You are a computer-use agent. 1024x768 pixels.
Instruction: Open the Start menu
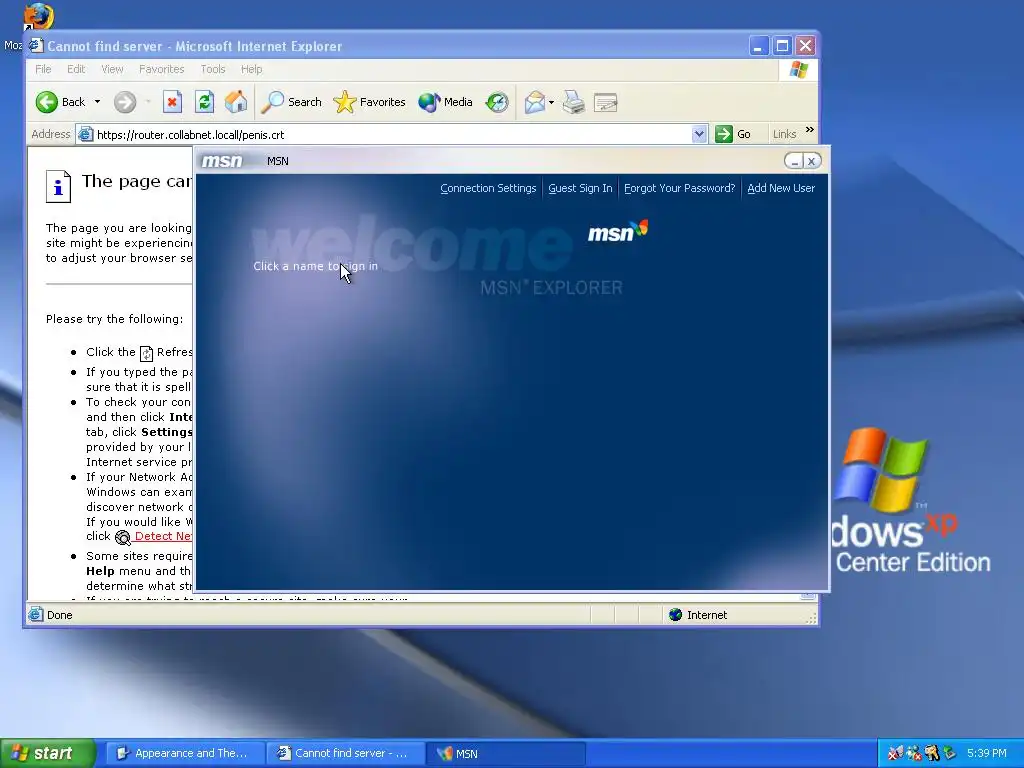tap(47, 753)
